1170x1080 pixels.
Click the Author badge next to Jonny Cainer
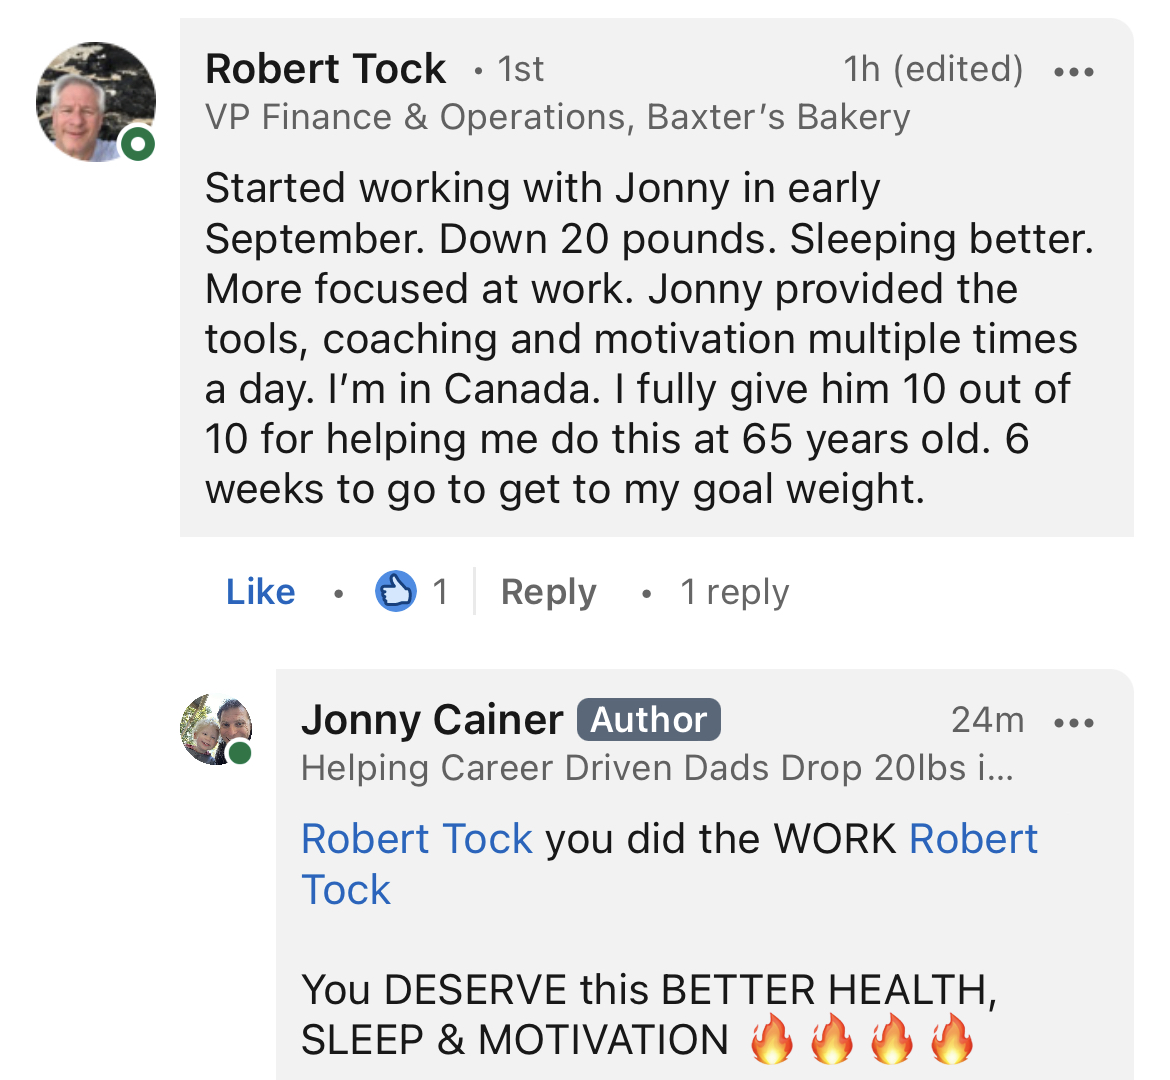click(x=648, y=720)
